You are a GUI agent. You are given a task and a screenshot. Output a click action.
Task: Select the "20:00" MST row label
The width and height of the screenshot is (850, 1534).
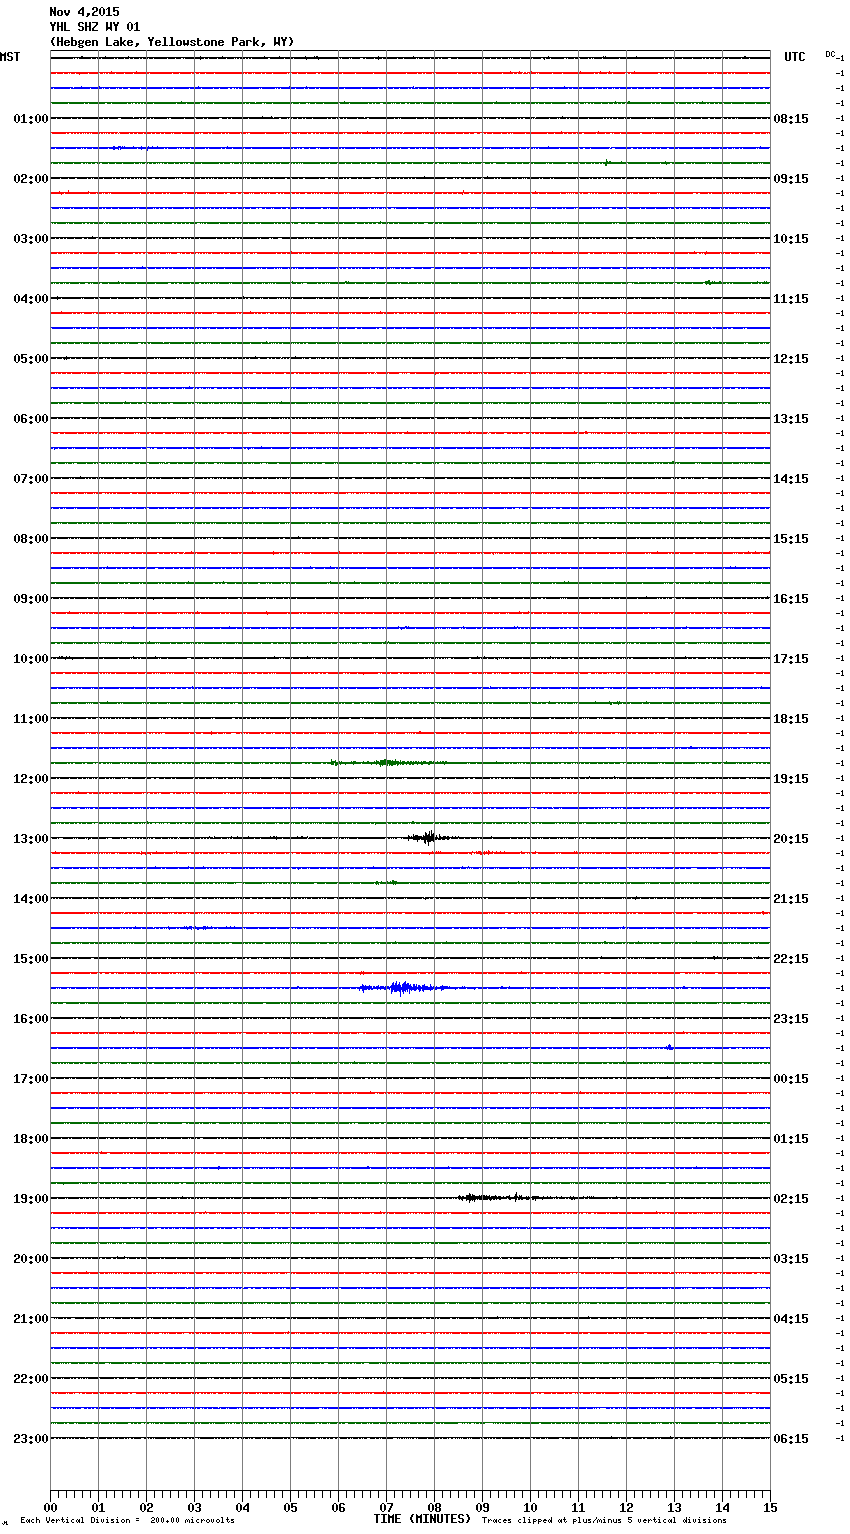click(31, 1259)
